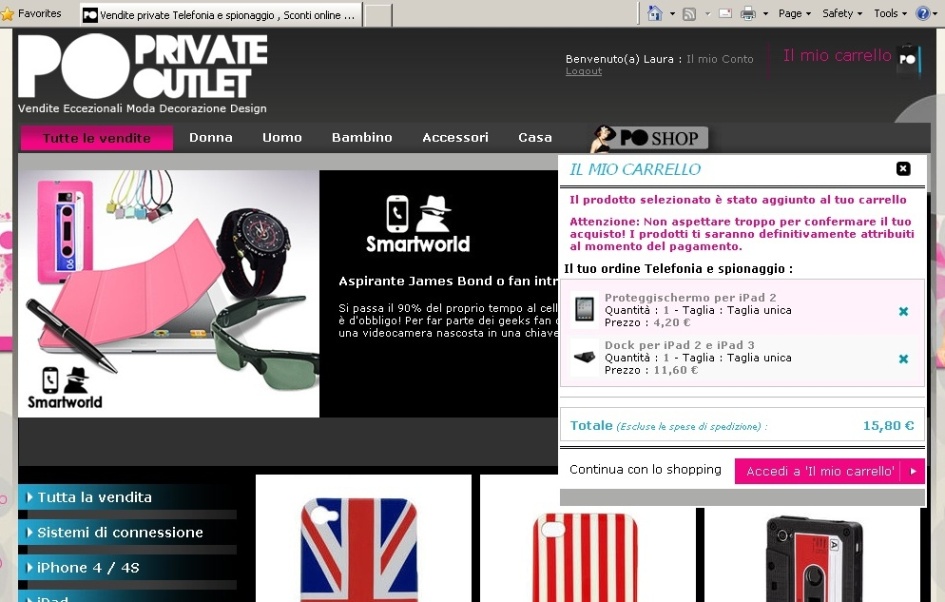945x602 pixels.
Task: Open the Union Jack phone case product
Action: (363, 539)
